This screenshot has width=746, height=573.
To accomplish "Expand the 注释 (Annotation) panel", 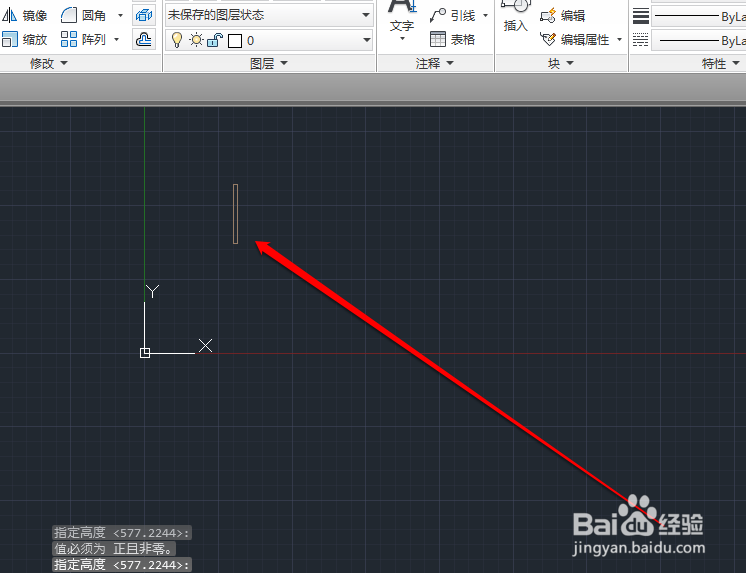I will pyautogui.click(x=434, y=63).
